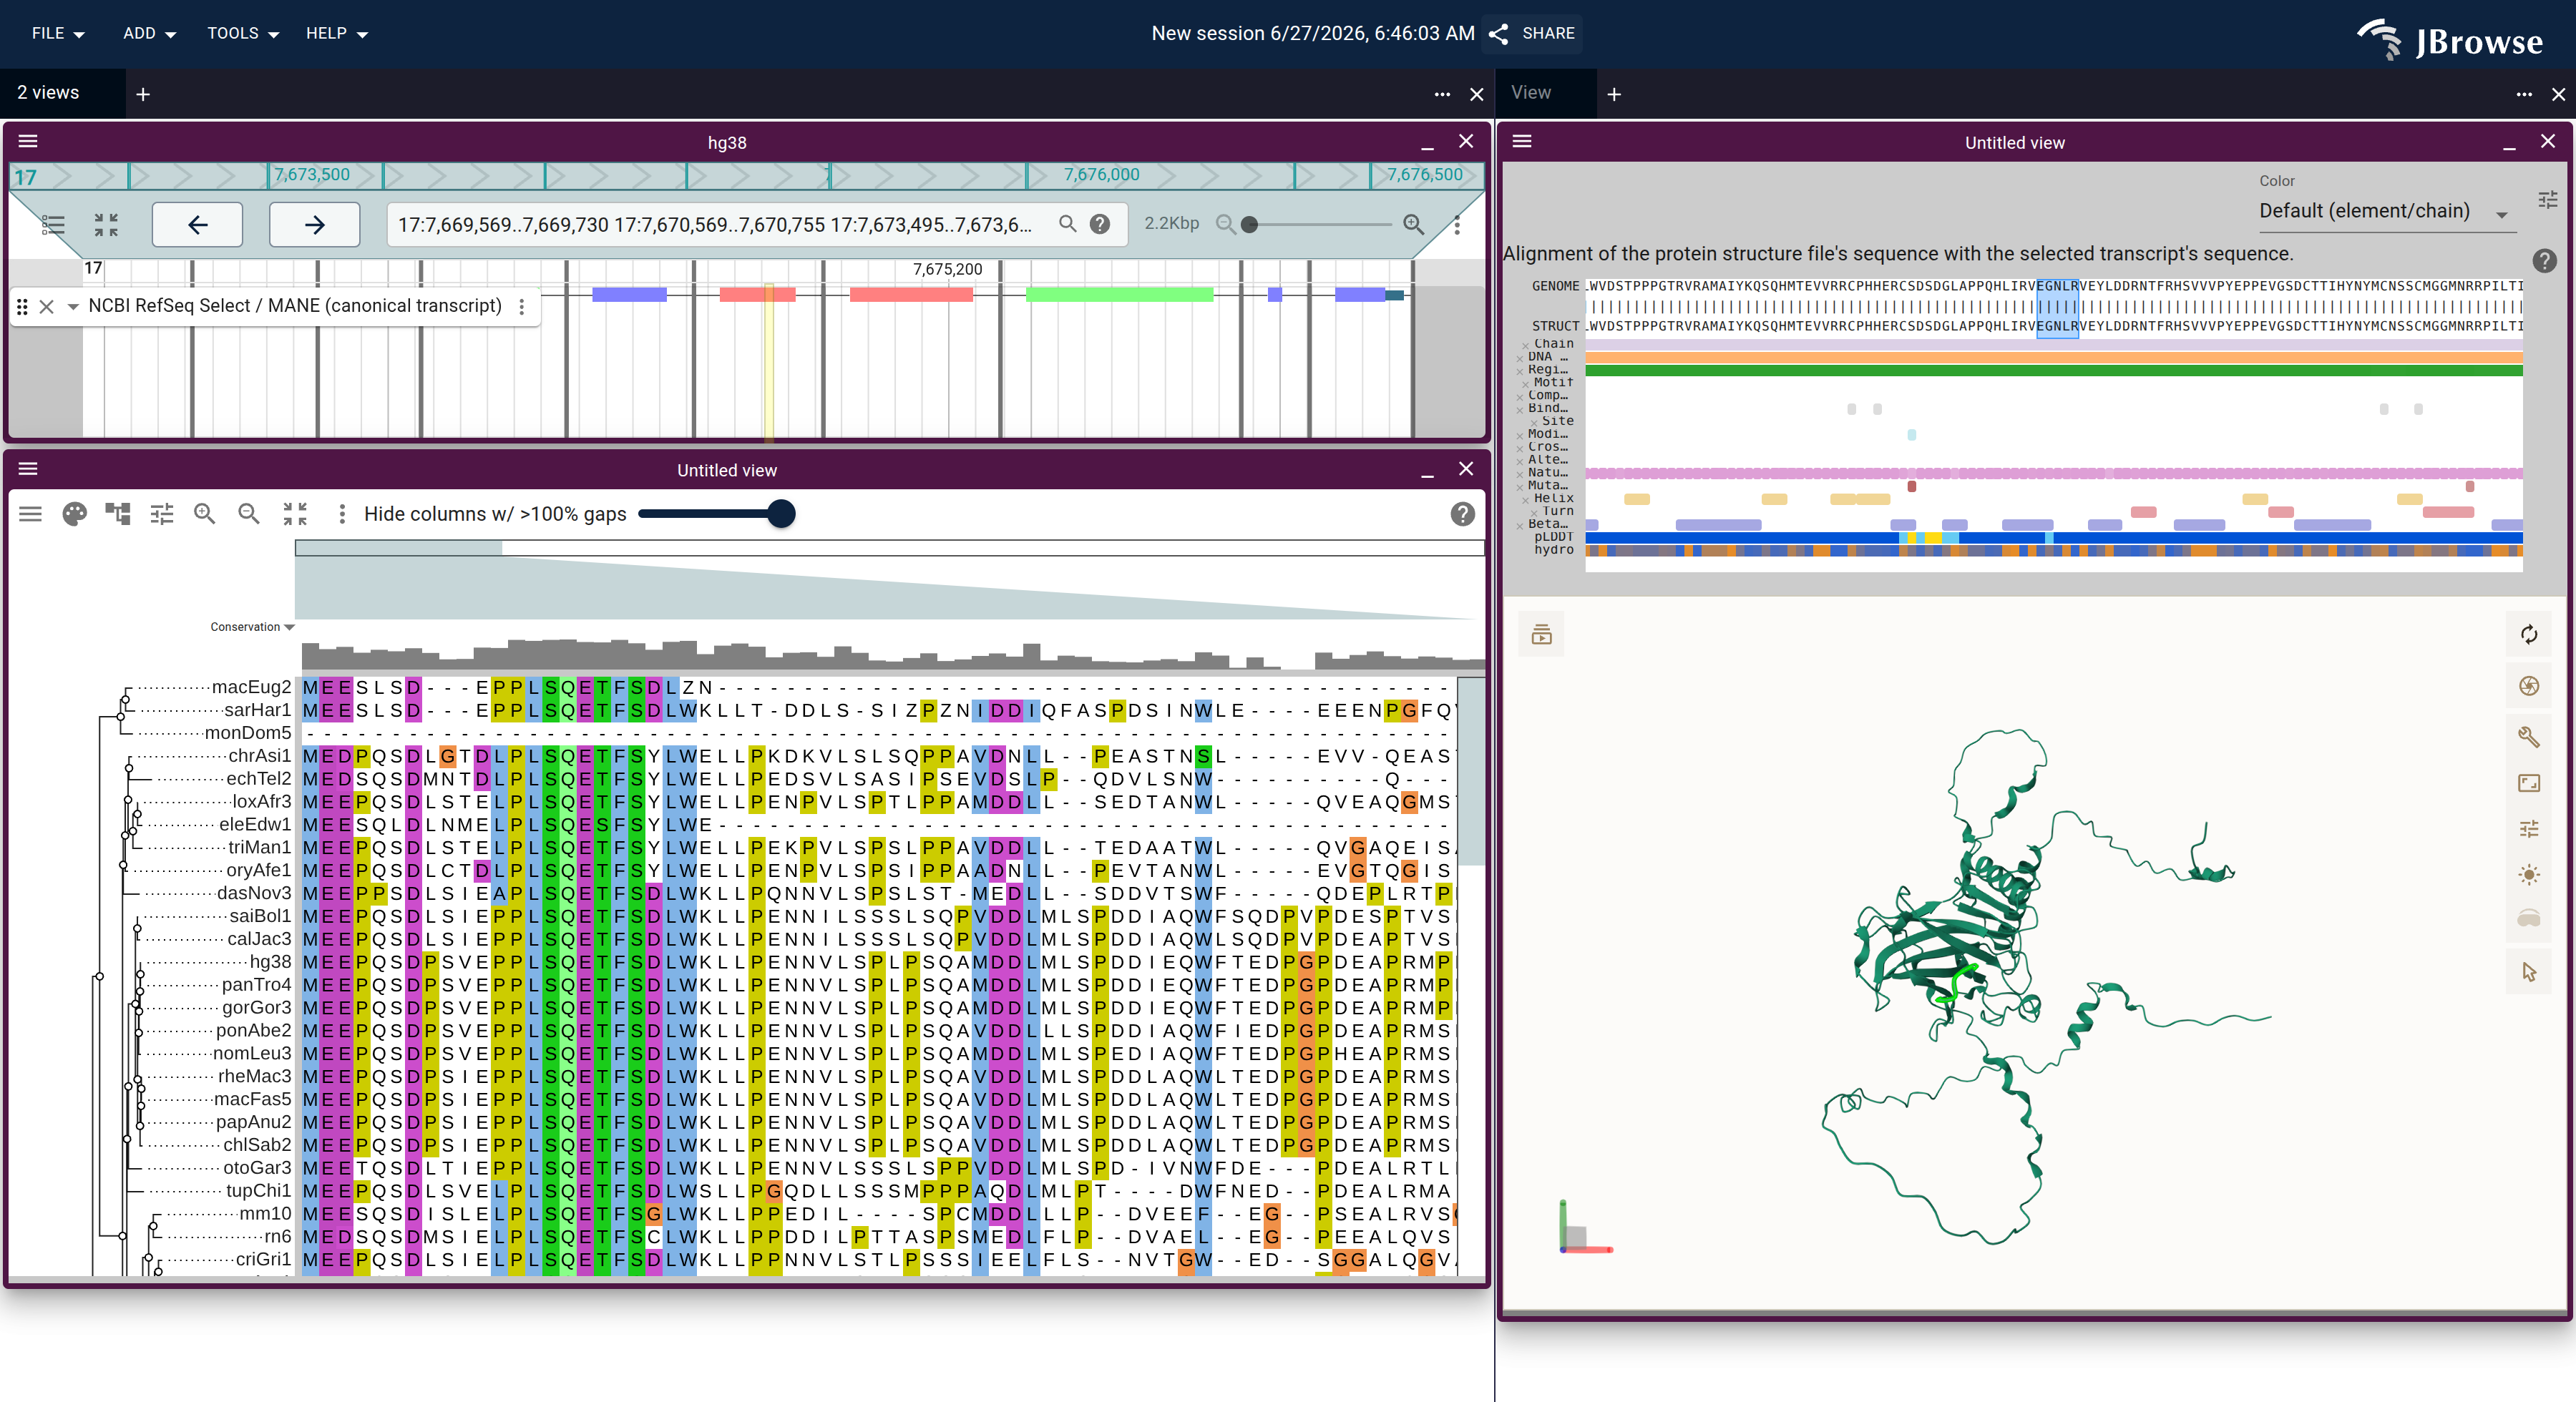The width and height of the screenshot is (2576, 1402).
Task: Open MSA more options vertical dots
Action: (342, 514)
